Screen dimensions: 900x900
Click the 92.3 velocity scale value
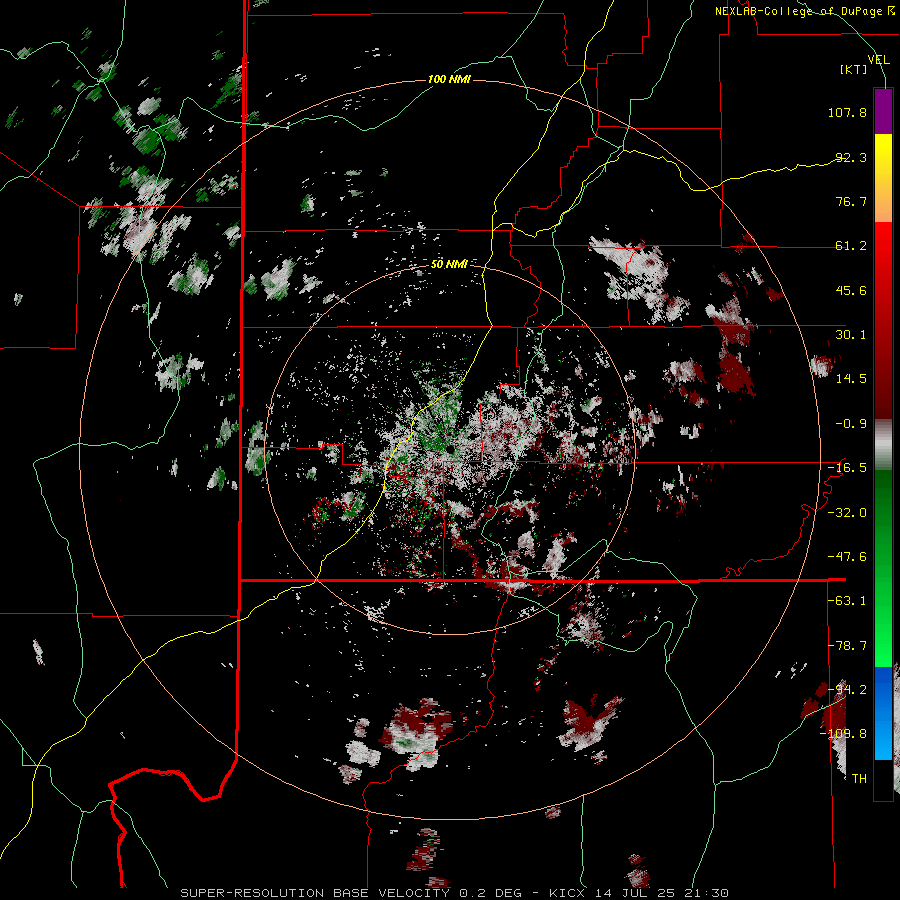[x=851, y=157]
